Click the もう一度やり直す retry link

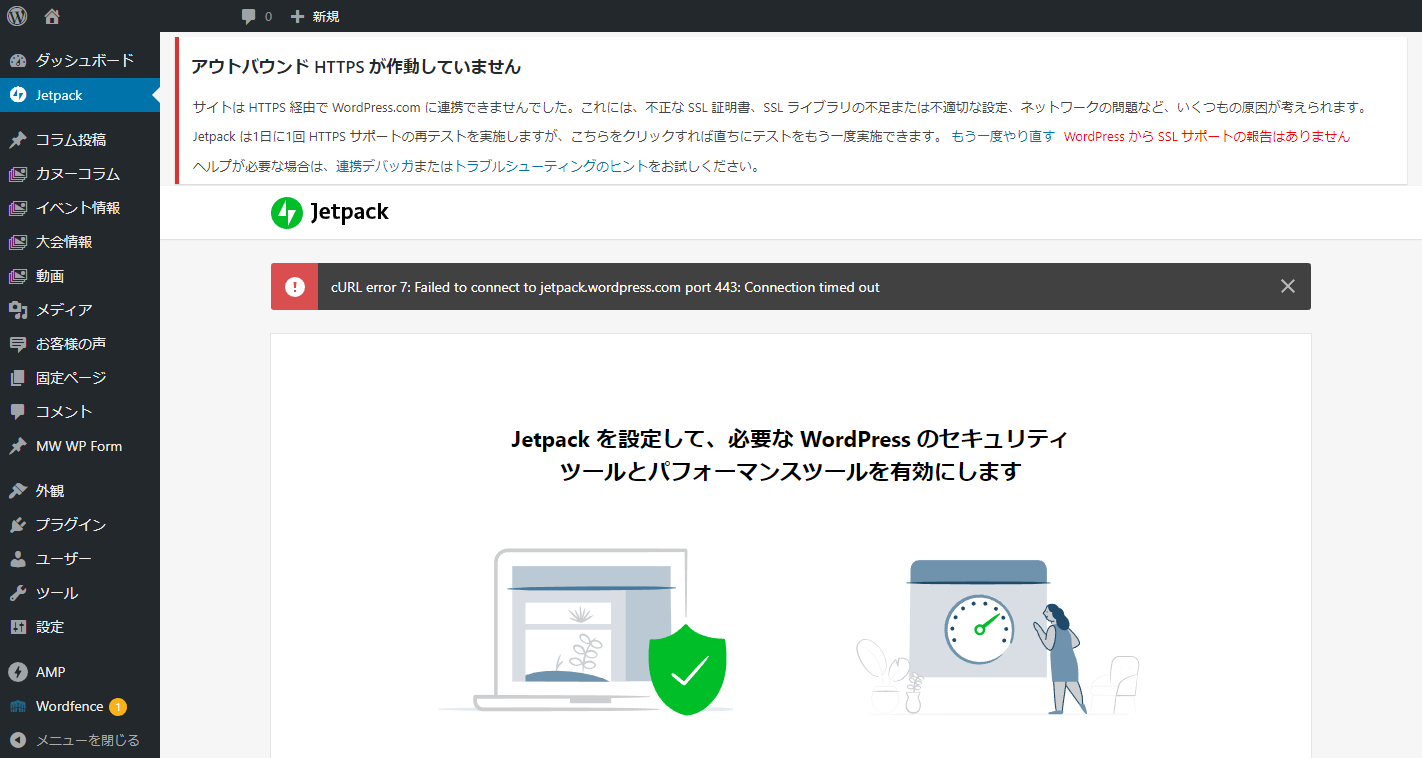1002,136
